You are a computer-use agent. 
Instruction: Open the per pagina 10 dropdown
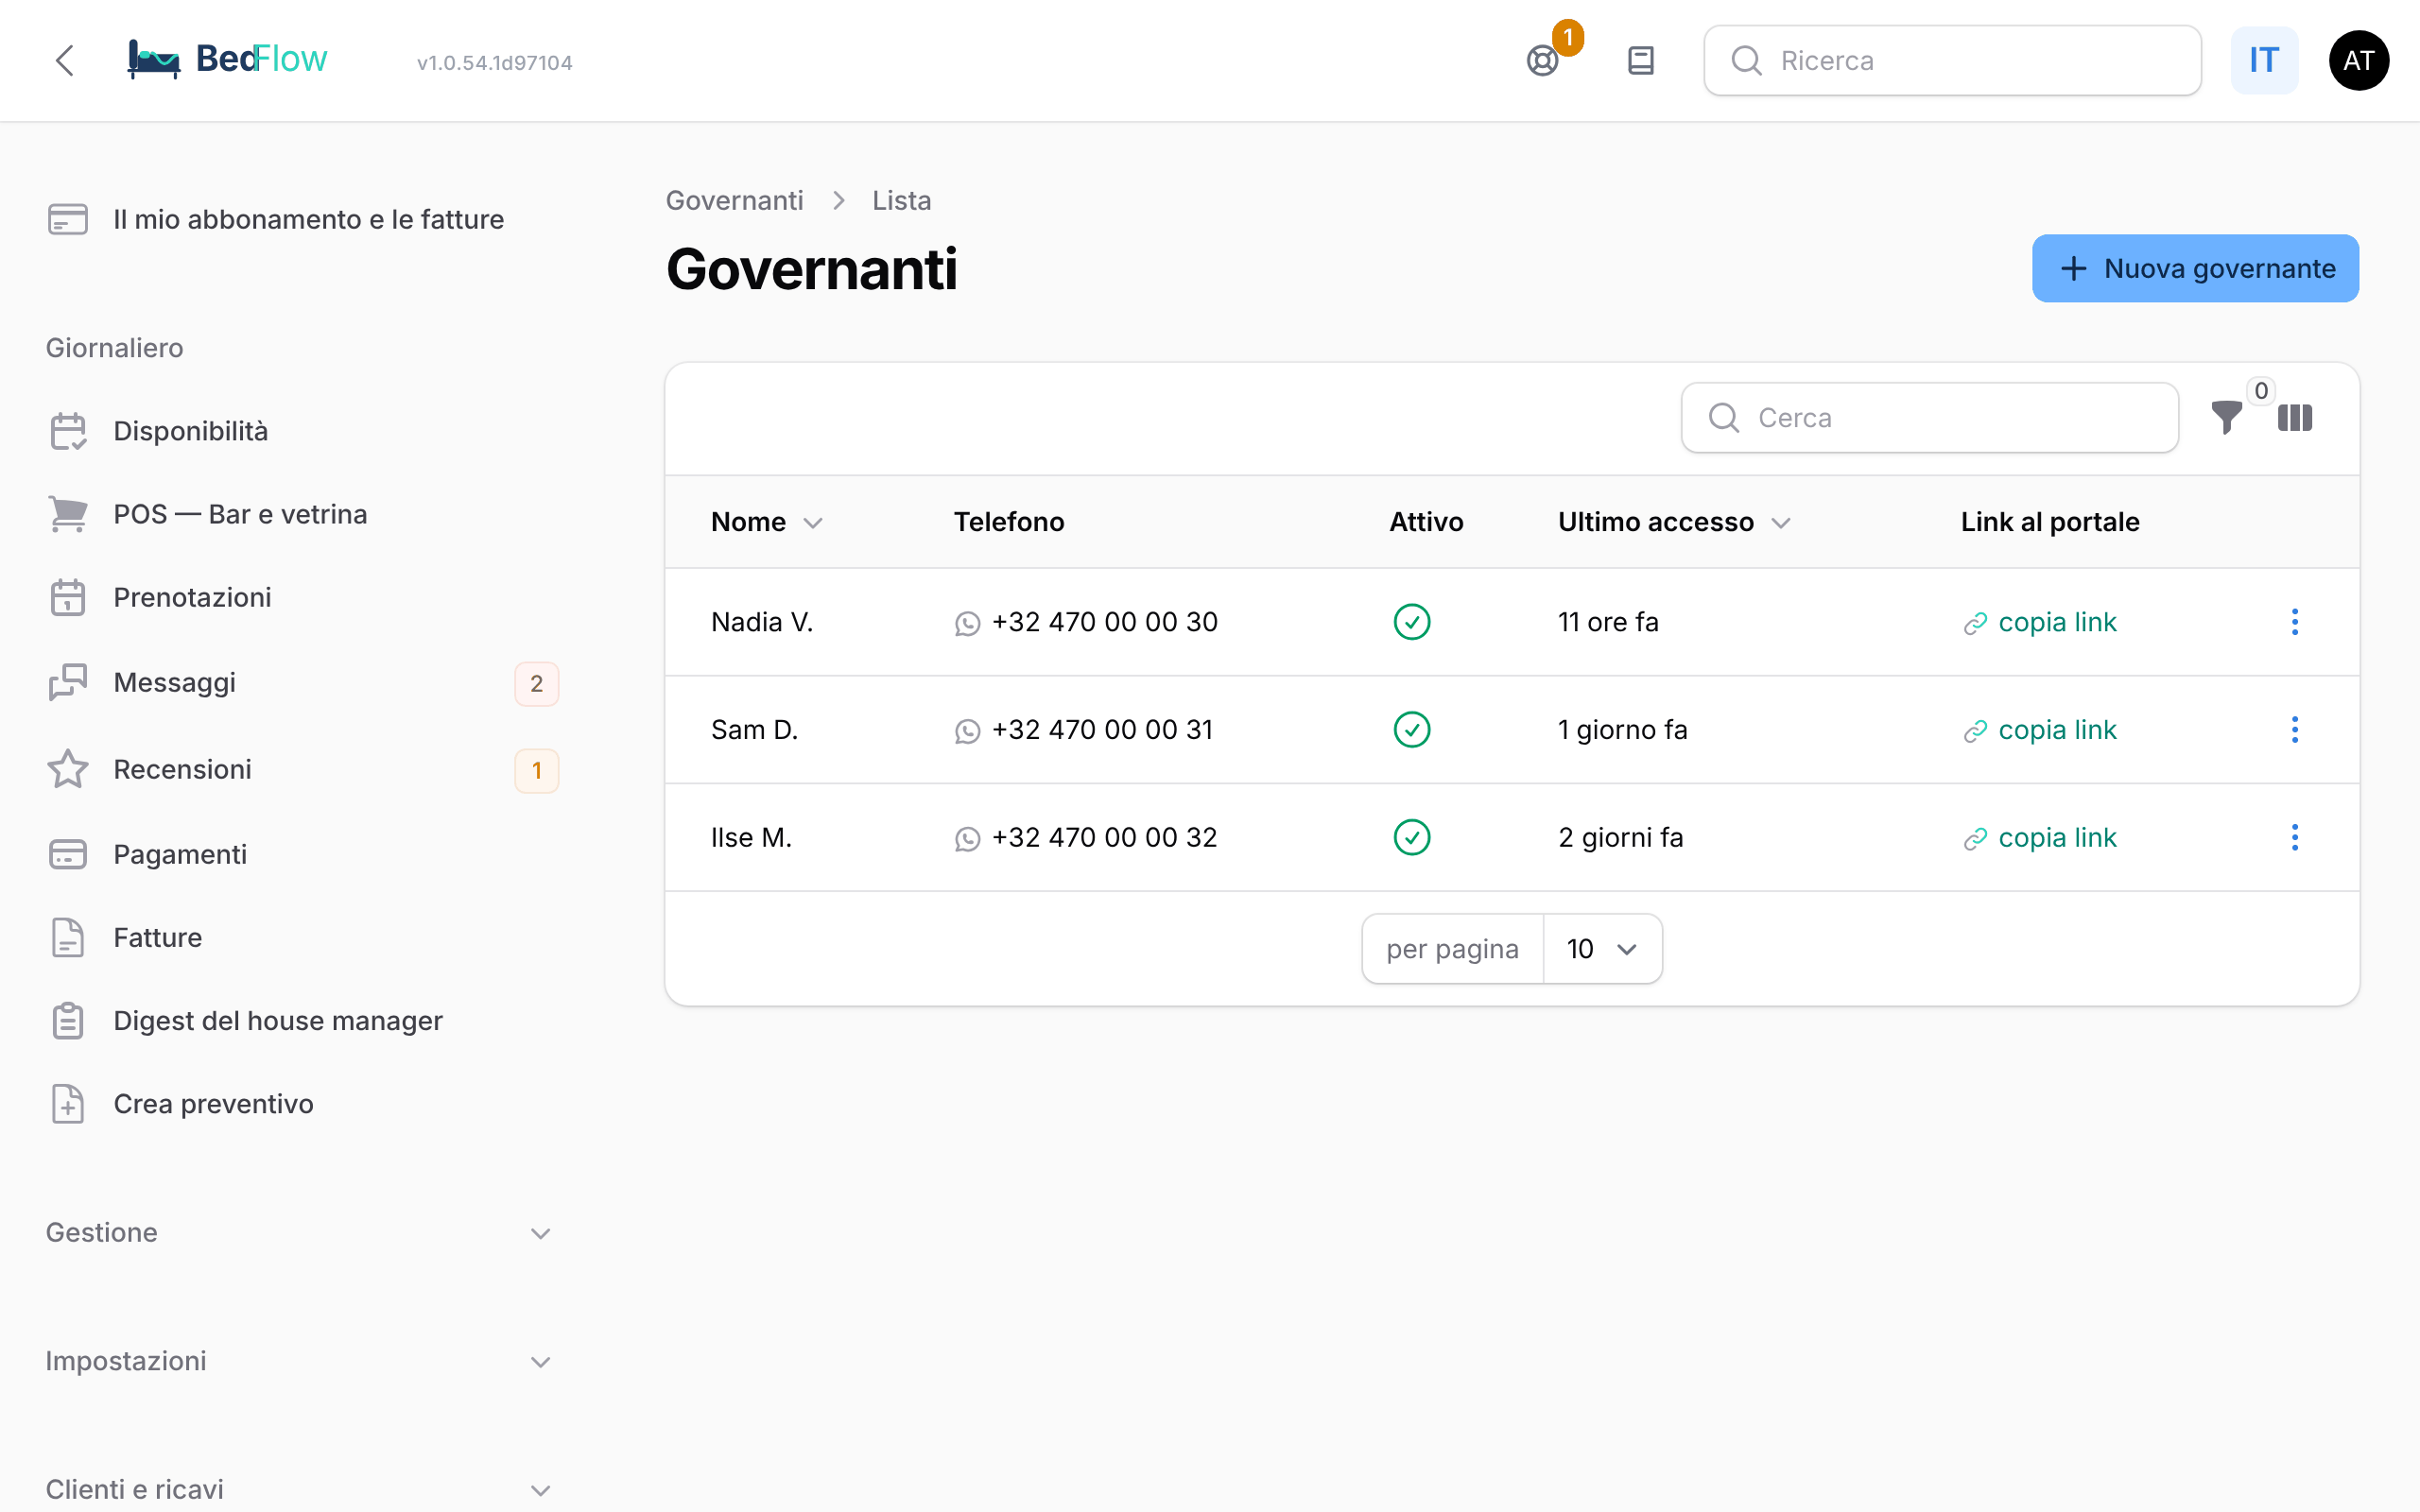pyautogui.click(x=1602, y=949)
